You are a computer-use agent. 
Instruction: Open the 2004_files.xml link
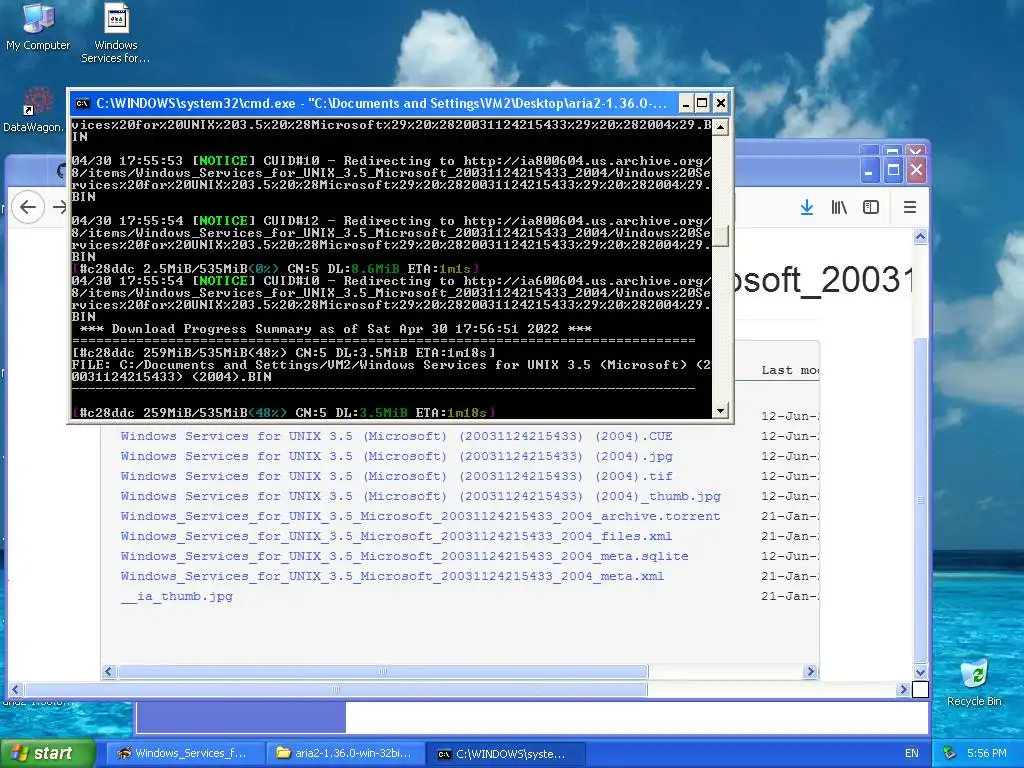[x=396, y=537]
